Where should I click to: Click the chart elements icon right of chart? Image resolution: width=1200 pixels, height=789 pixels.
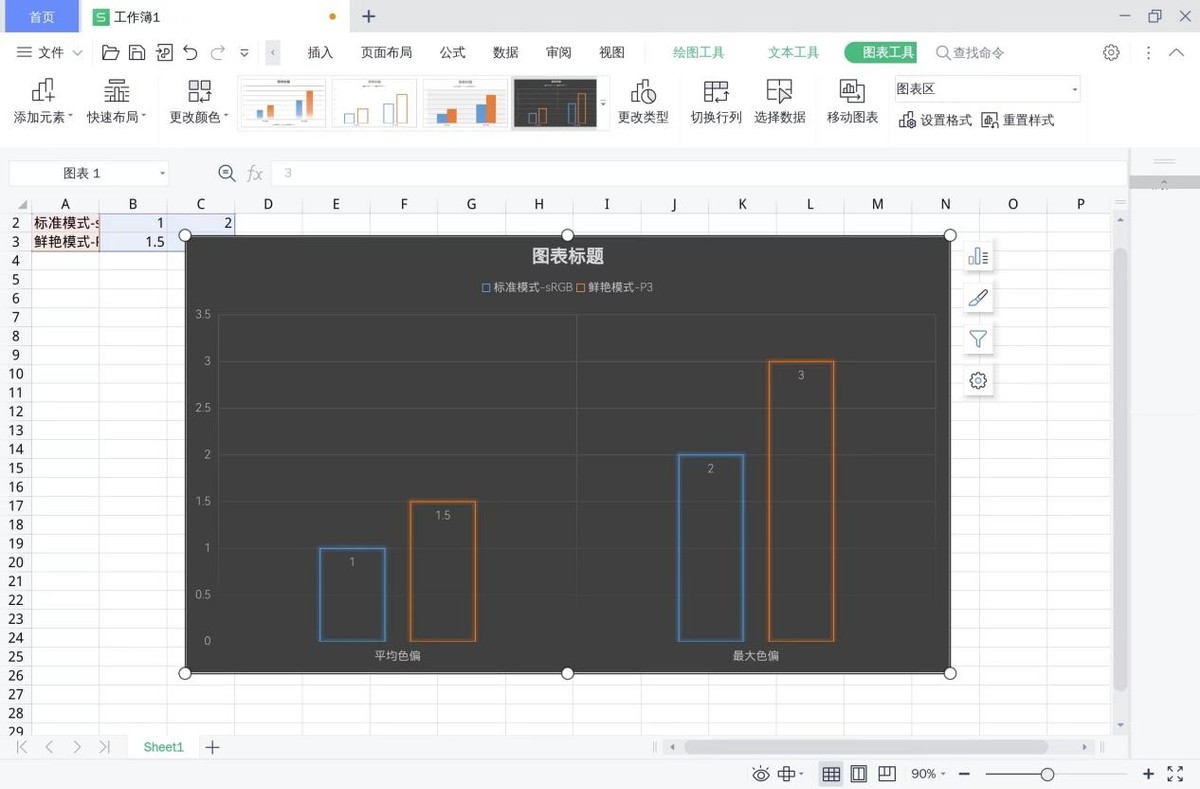[x=977, y=256]
